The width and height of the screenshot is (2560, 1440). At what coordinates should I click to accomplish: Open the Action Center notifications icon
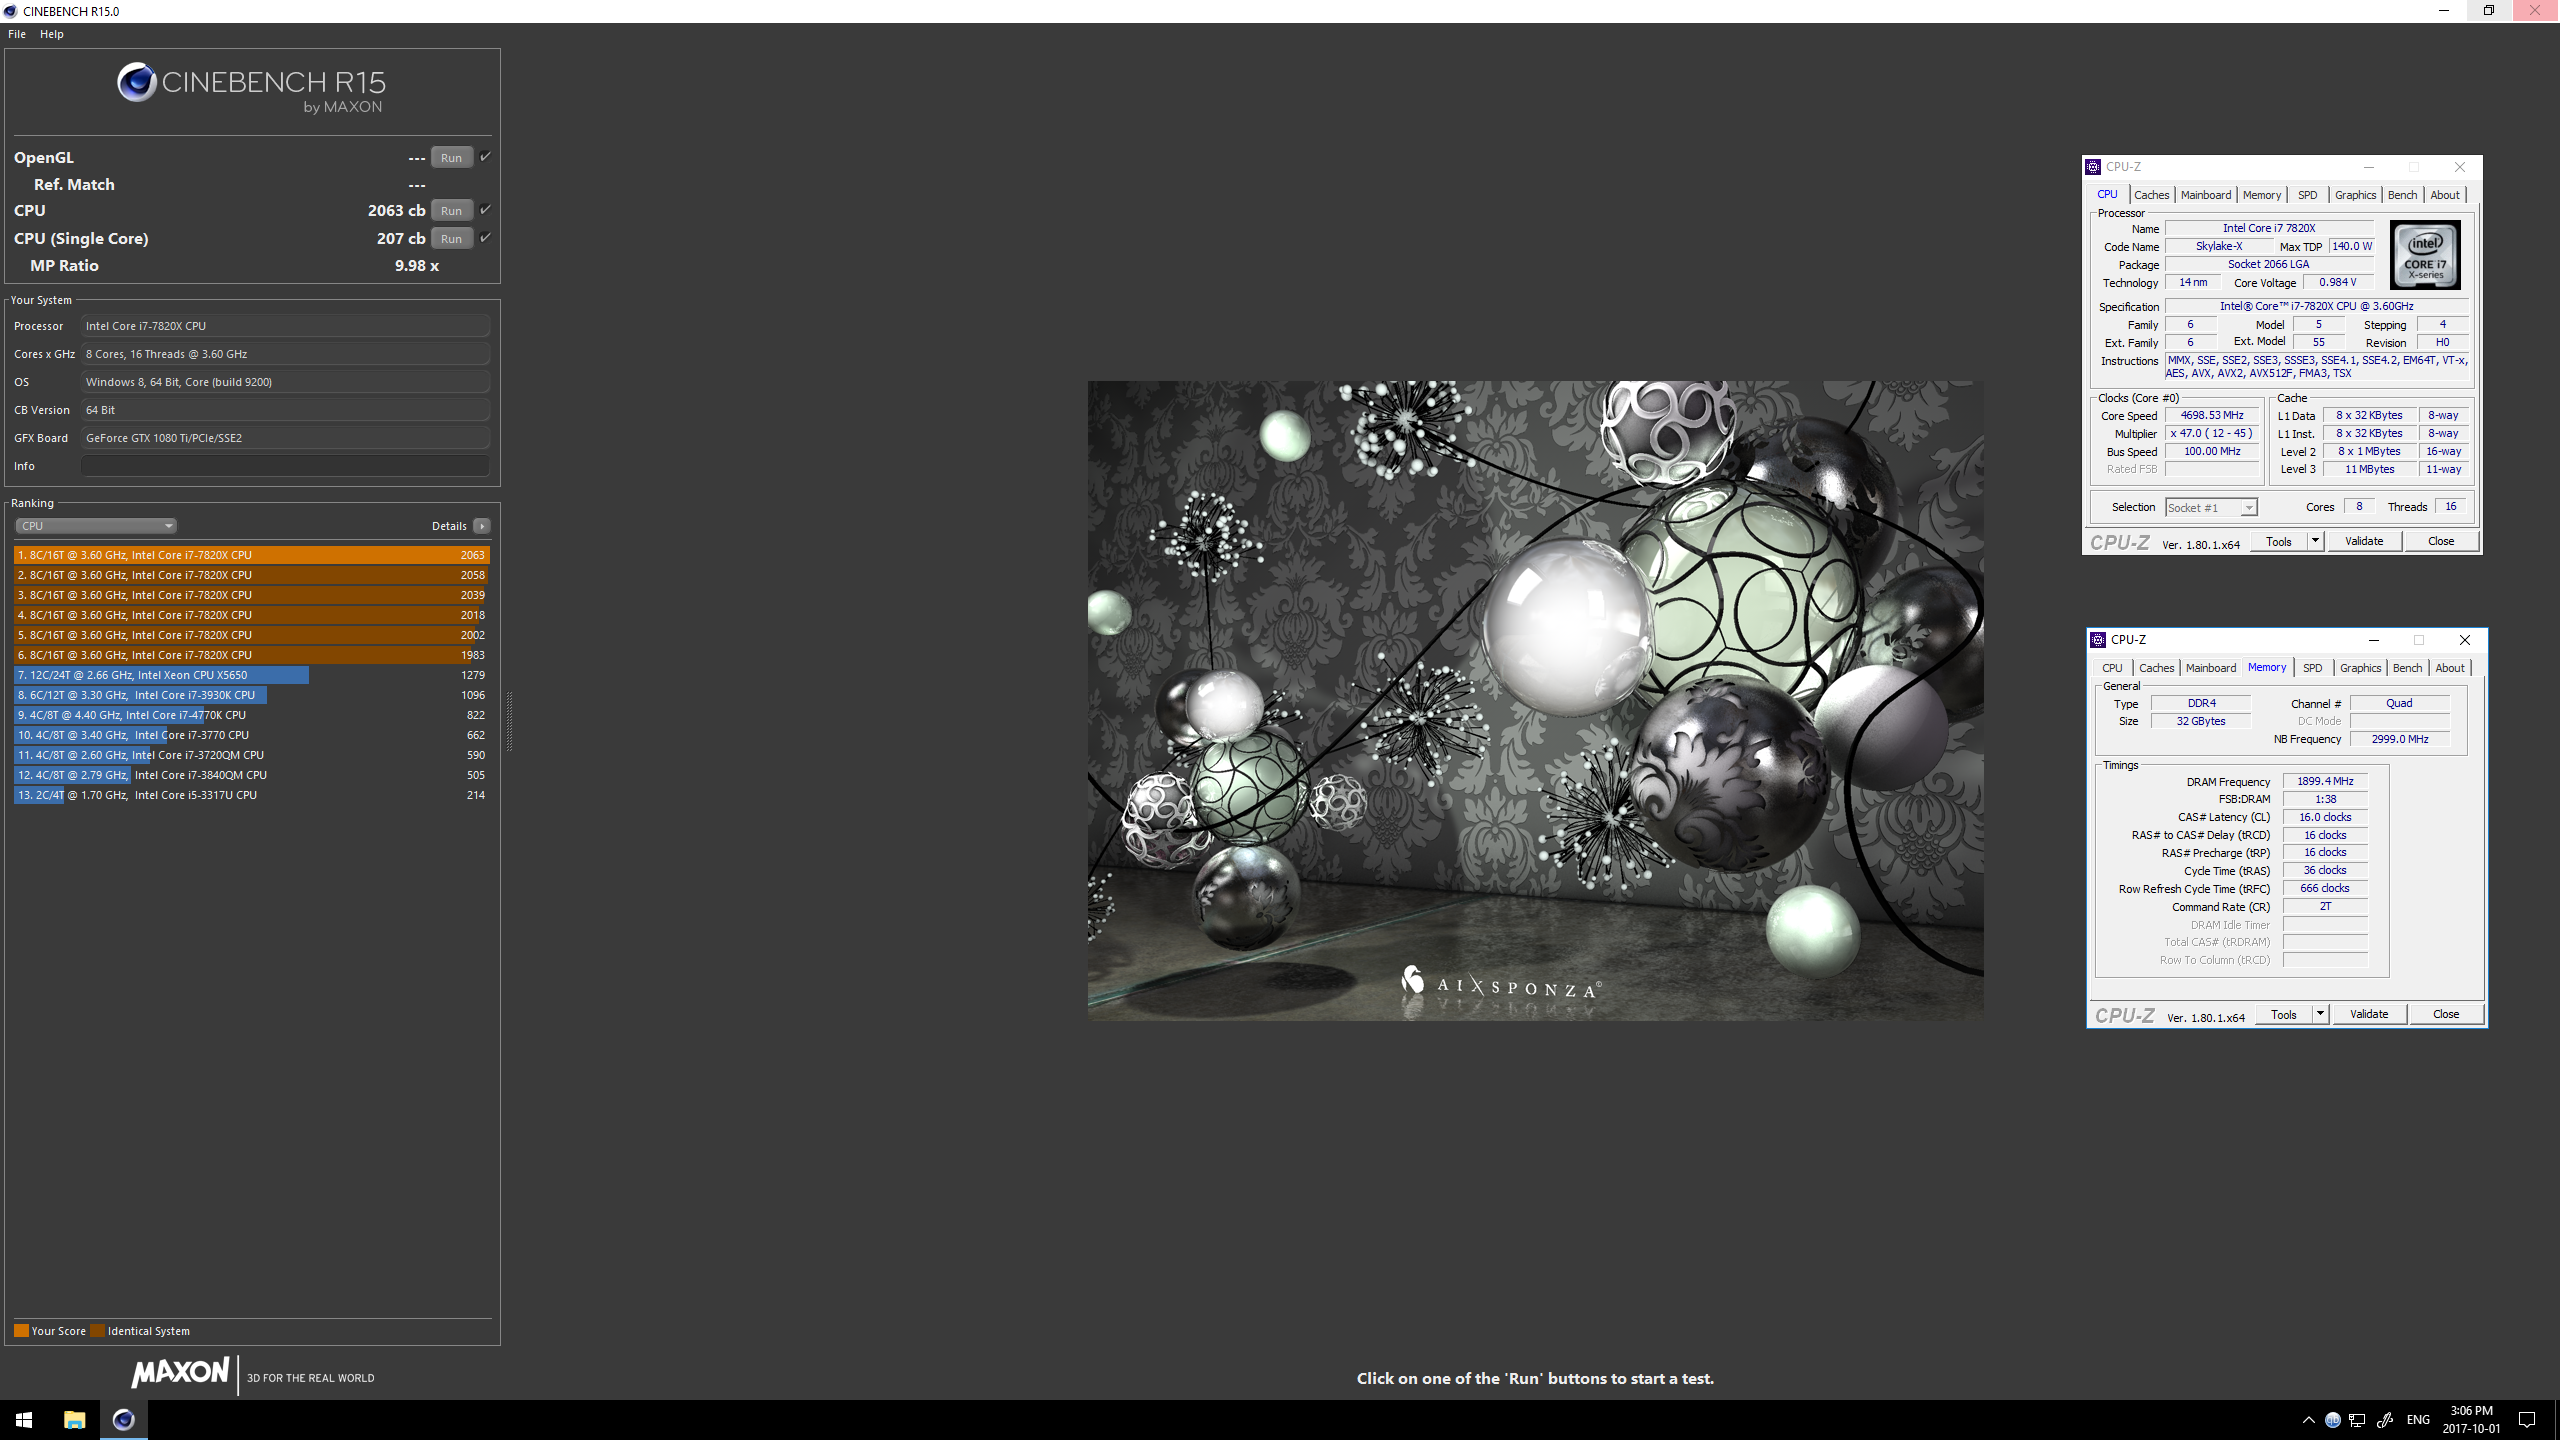point(2527,1420)
